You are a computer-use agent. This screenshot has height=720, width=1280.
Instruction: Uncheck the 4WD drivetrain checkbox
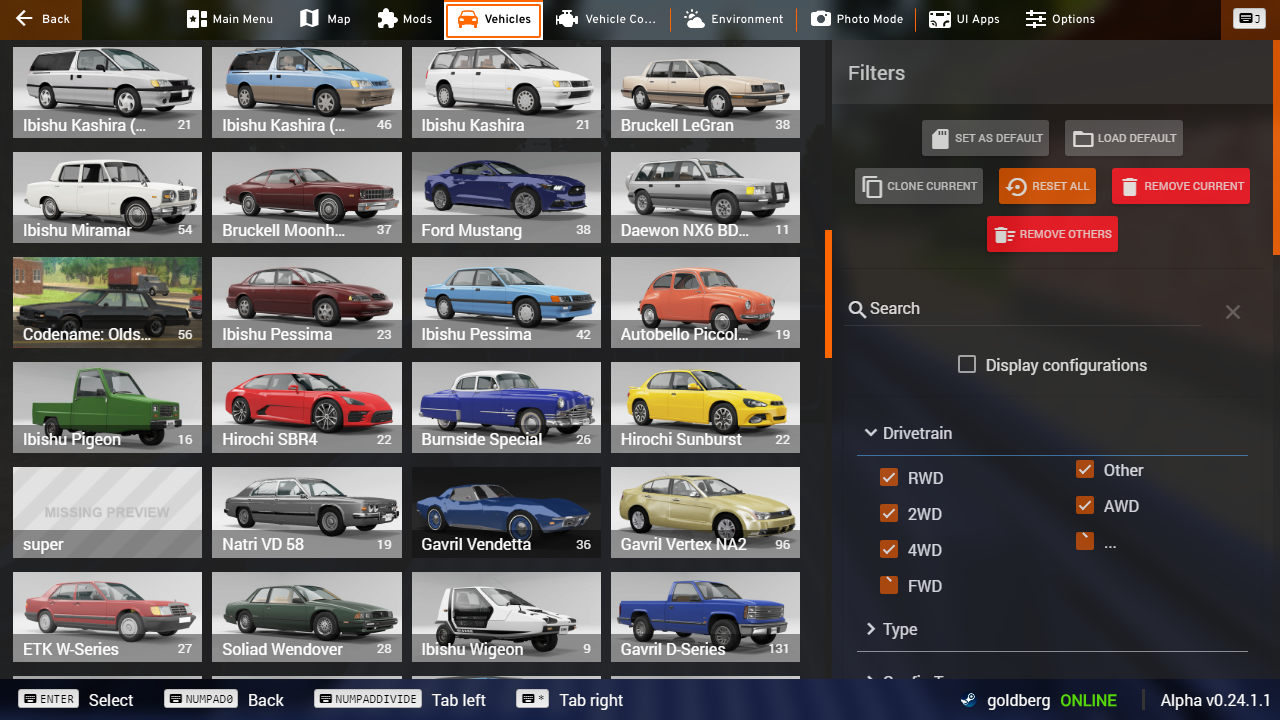pos(888,549)
